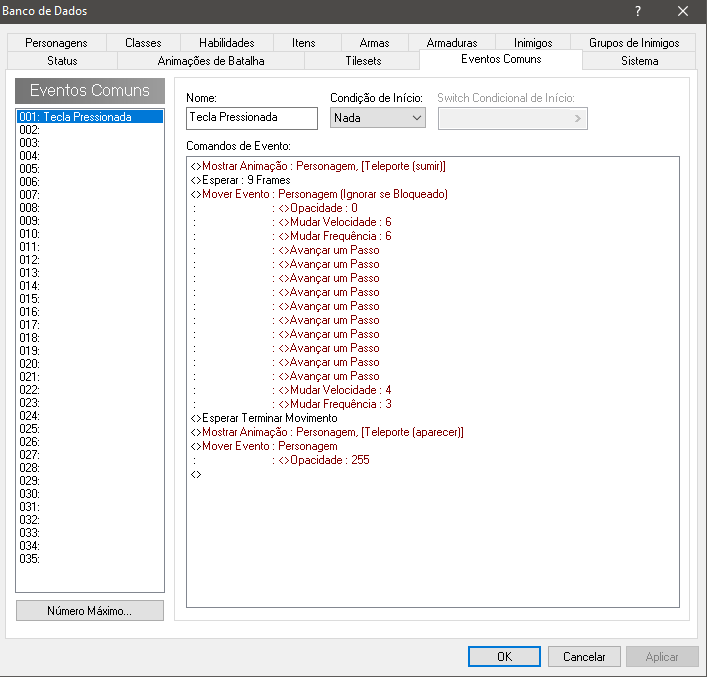Image resolution: width=707 pixels, height=677 pixels.
Task: Click the help question mark icon
Action: pos(638,11)
